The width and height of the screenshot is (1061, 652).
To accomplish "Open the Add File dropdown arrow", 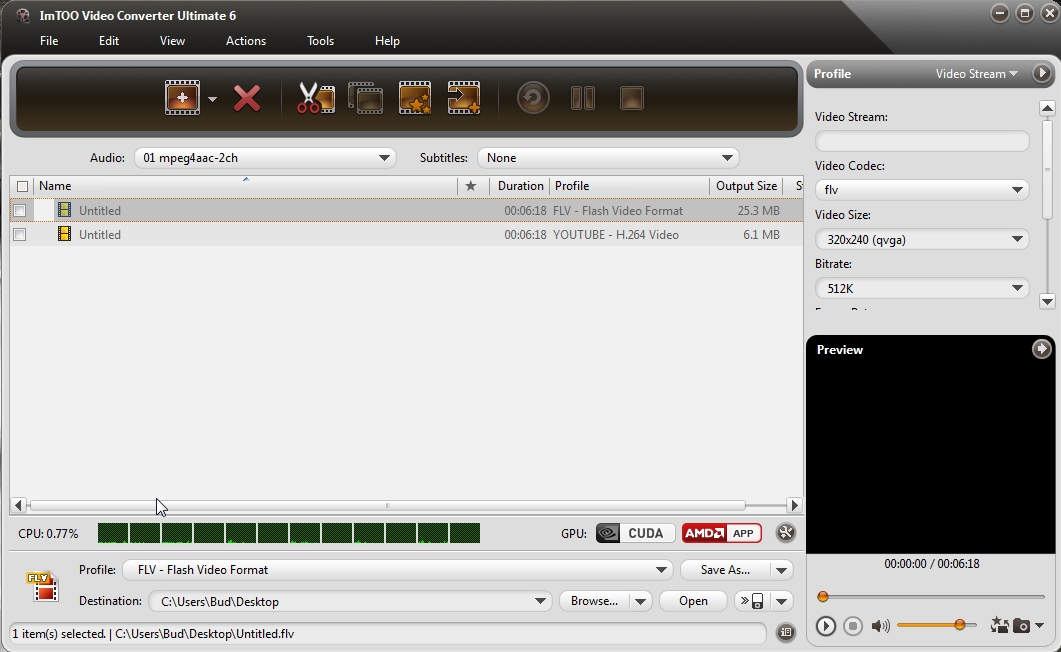I will pos(212,99).
